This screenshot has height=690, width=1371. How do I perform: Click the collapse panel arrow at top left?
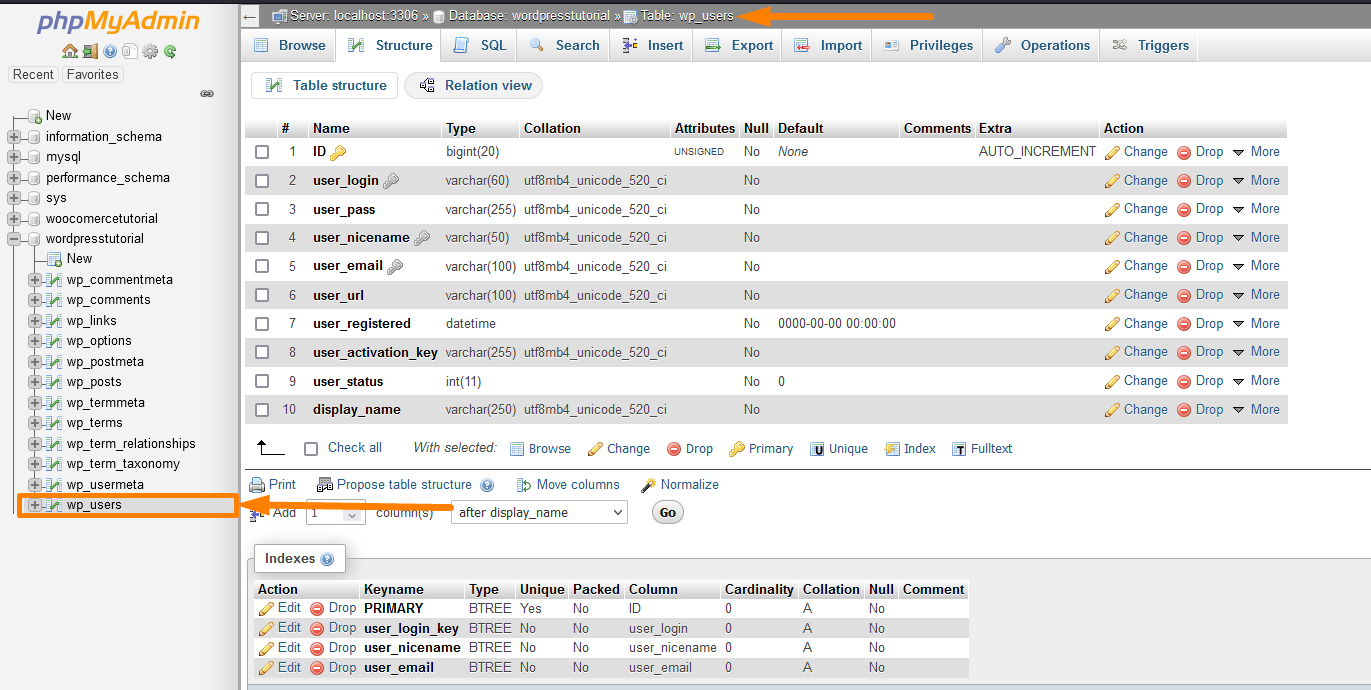click(250, 16)
